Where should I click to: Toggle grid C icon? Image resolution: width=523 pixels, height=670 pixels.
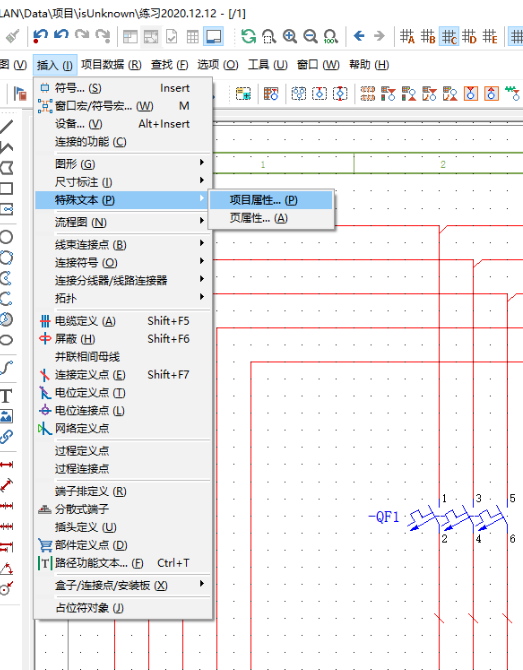pyautogui.click(x=449, y=36)
